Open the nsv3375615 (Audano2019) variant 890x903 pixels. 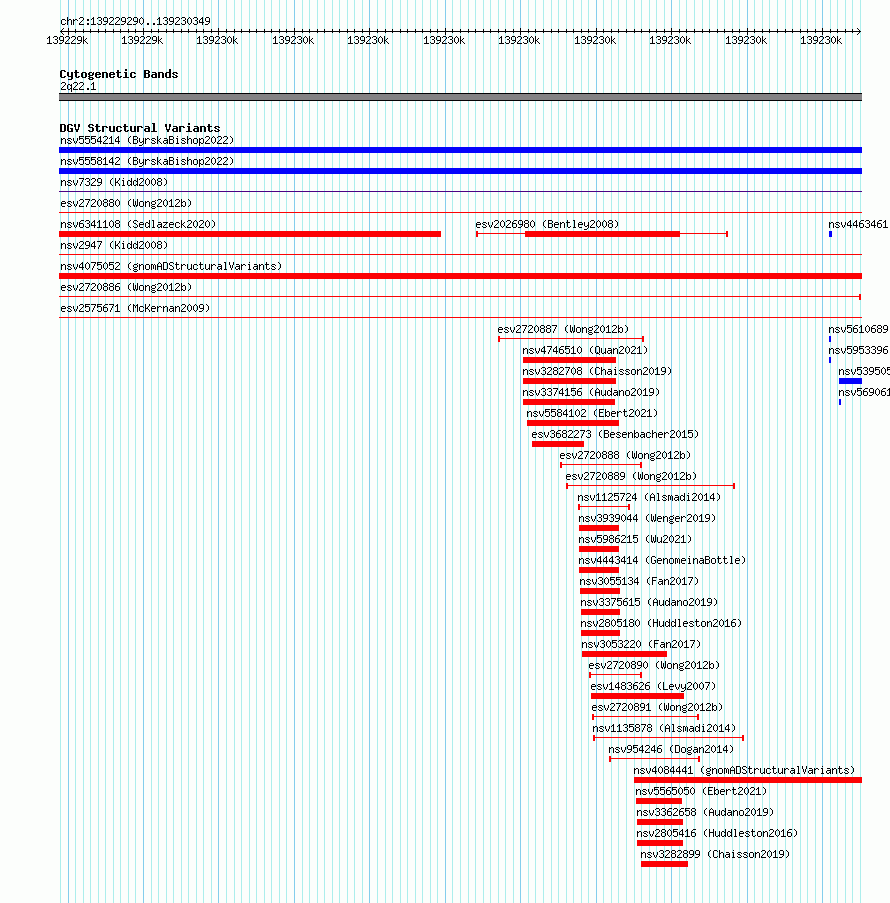649,602
